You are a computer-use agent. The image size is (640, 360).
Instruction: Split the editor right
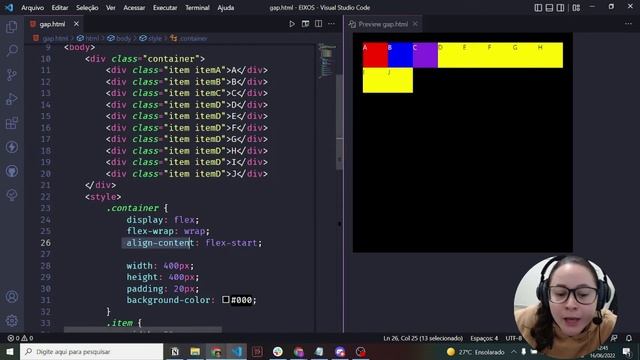click(318, 24)
